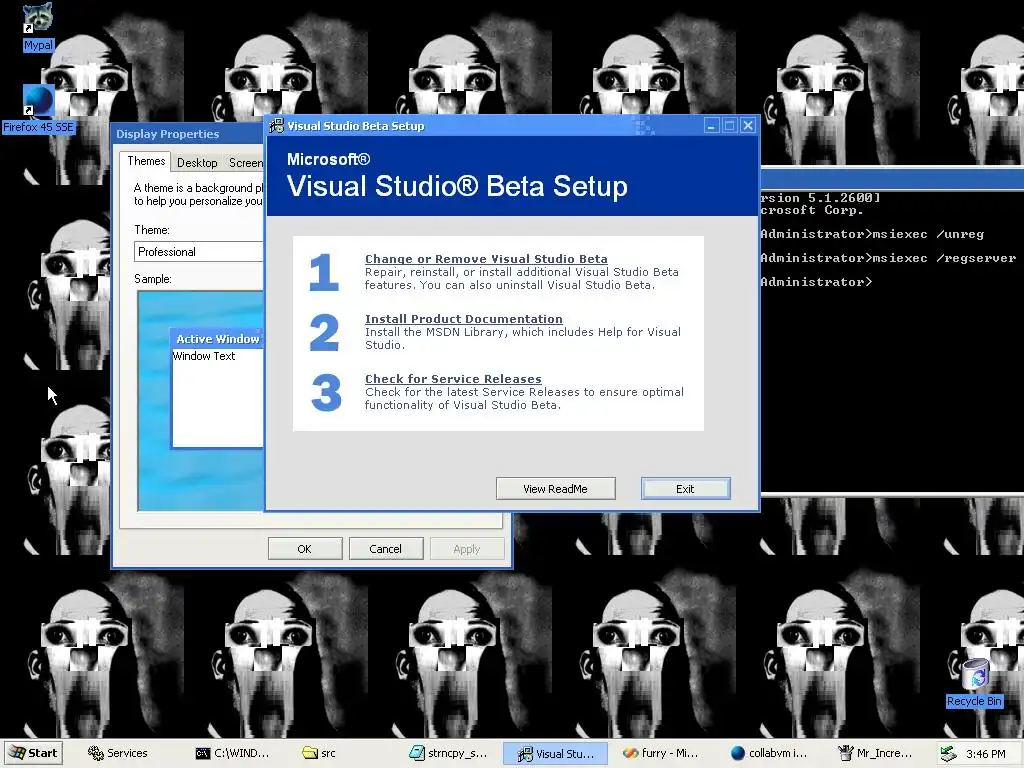1024x768 pixels.
Task: Switch to Services in the taskbar
Action: (118, 753)
